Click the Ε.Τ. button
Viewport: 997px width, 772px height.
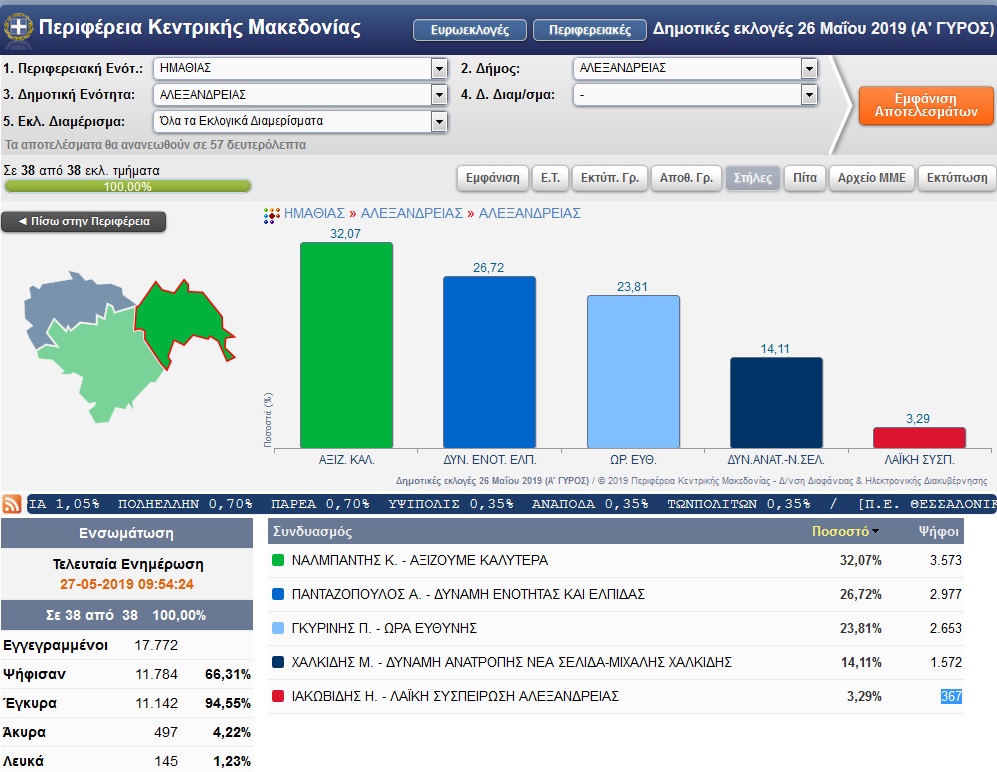pos(550,178)
